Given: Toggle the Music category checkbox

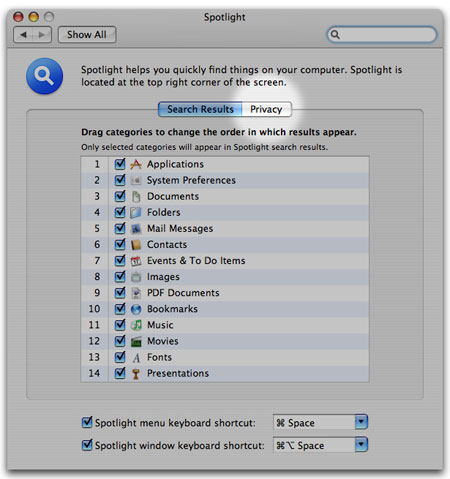Looking at the screenshot, I should point(120,324).
